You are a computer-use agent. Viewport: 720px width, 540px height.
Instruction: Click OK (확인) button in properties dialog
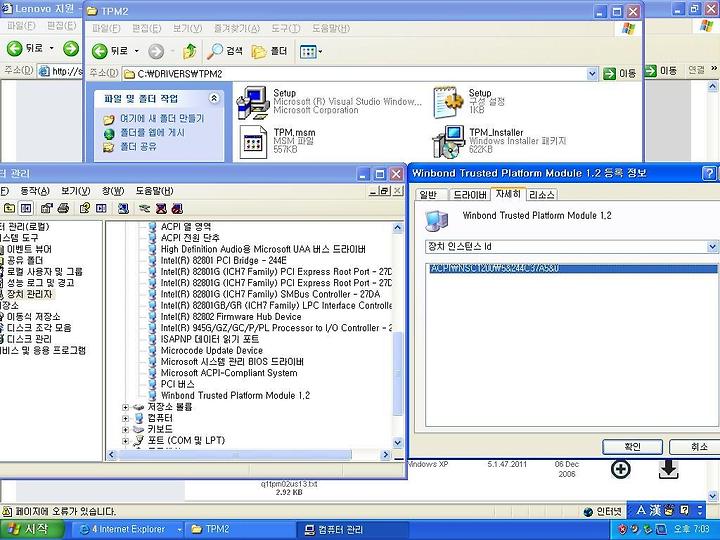point(632,446)
